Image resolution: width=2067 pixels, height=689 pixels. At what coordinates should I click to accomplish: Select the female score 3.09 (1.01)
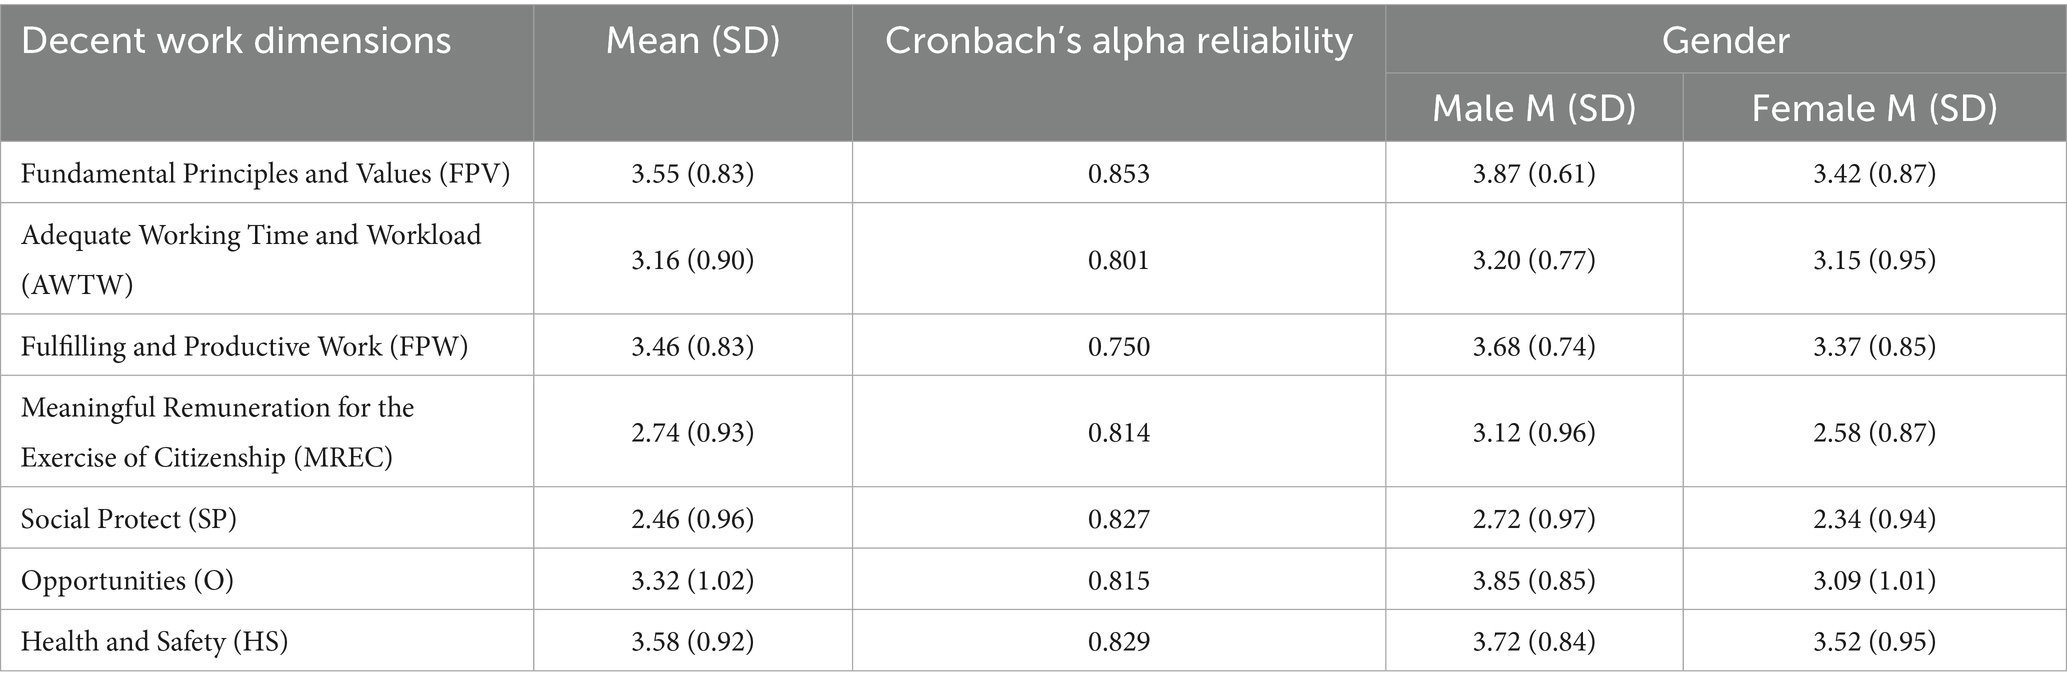point(1874,580)
